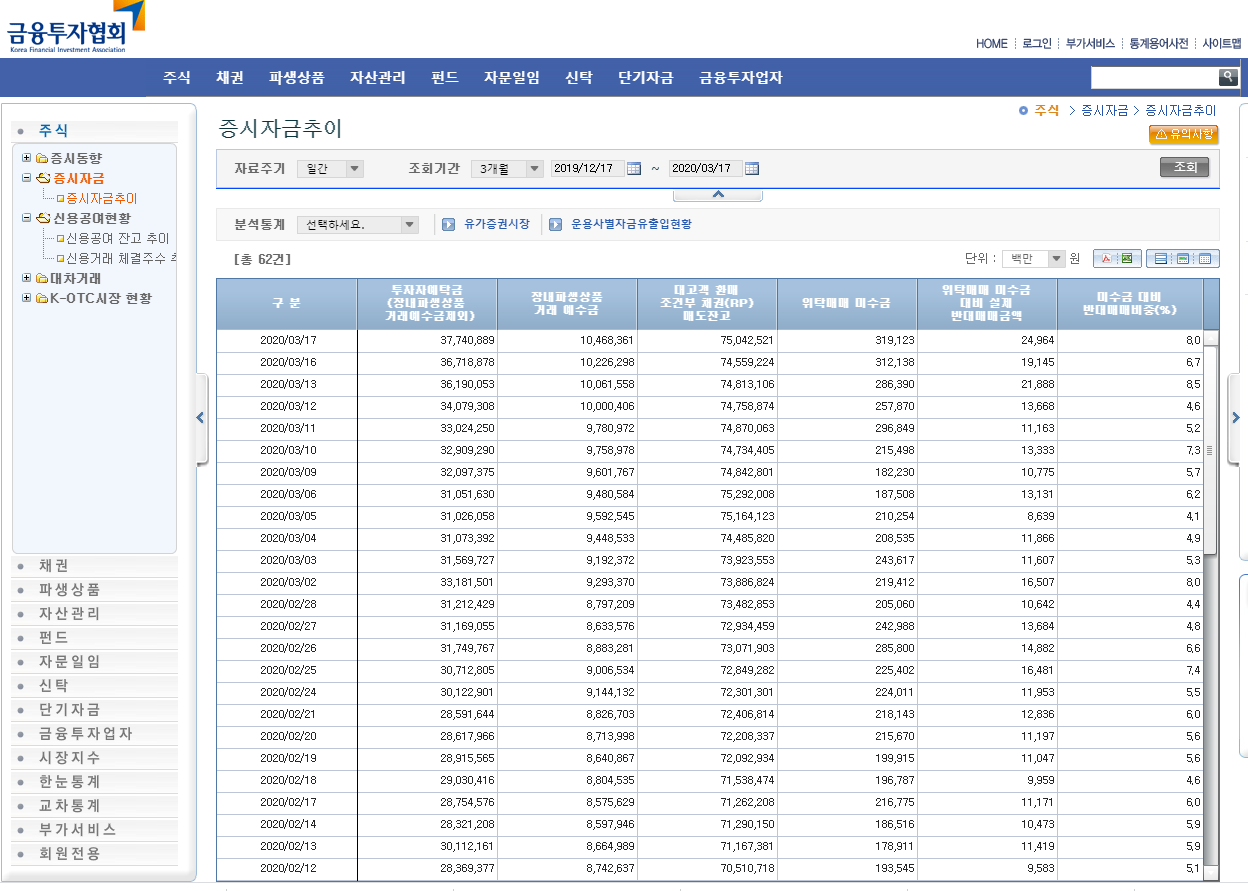Select 신용거래 체결주수 tree item

(121, 258)
